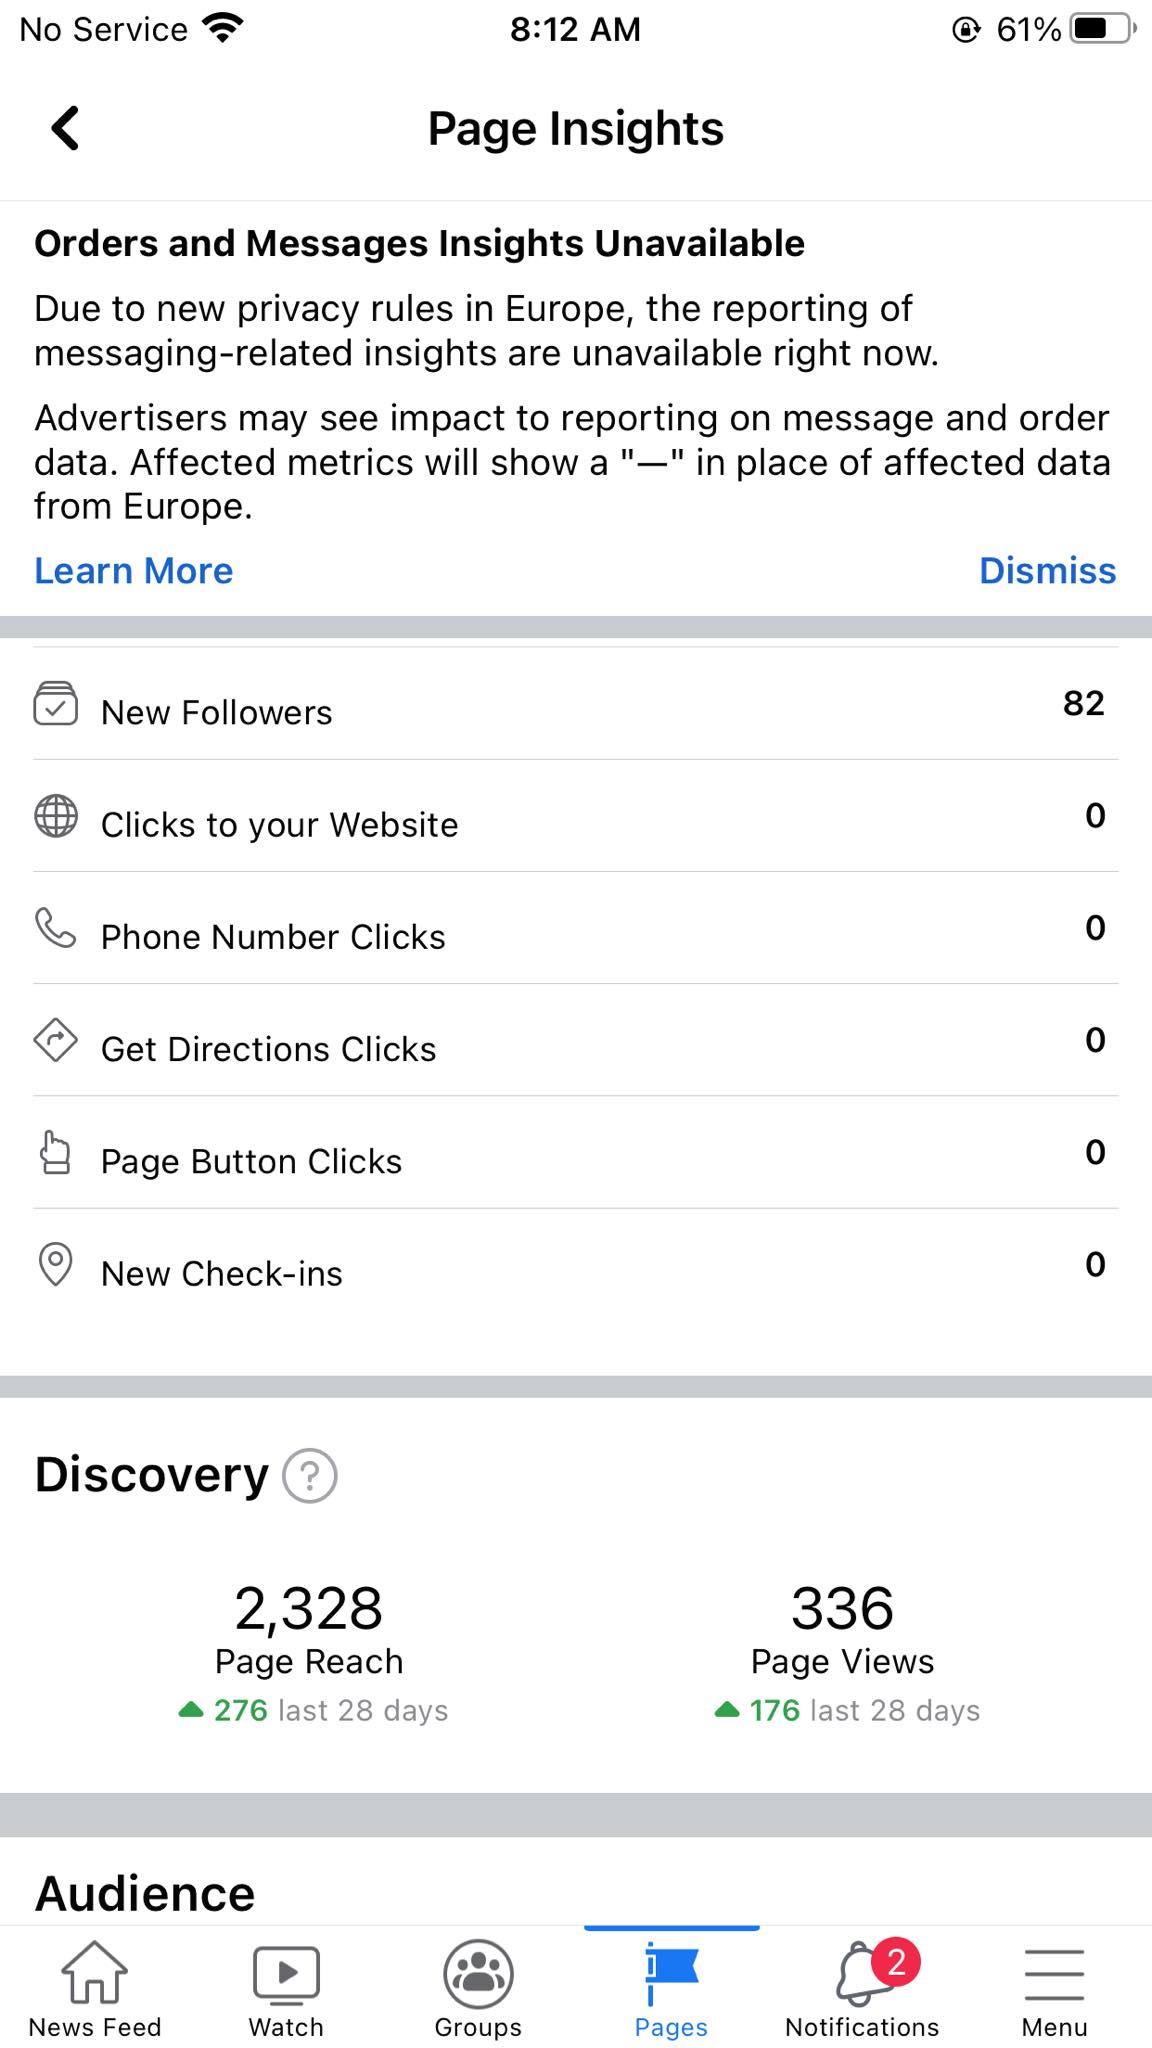Tap the globe icon for website clicks
Image resolution: width=1152 pixels, height=2048 pixels.
[x=56, y=816]
